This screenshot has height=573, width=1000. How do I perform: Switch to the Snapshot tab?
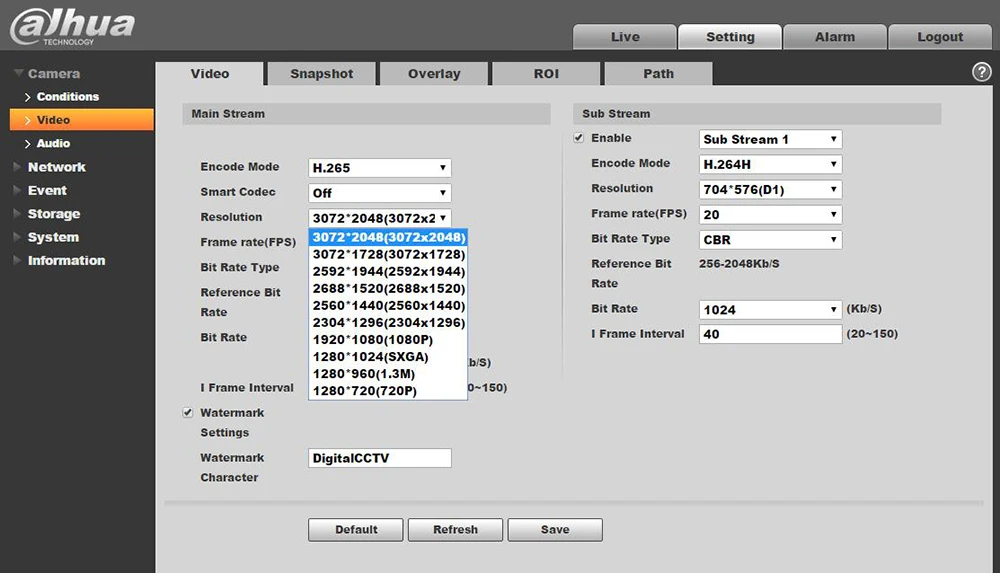tap(321, 73)
